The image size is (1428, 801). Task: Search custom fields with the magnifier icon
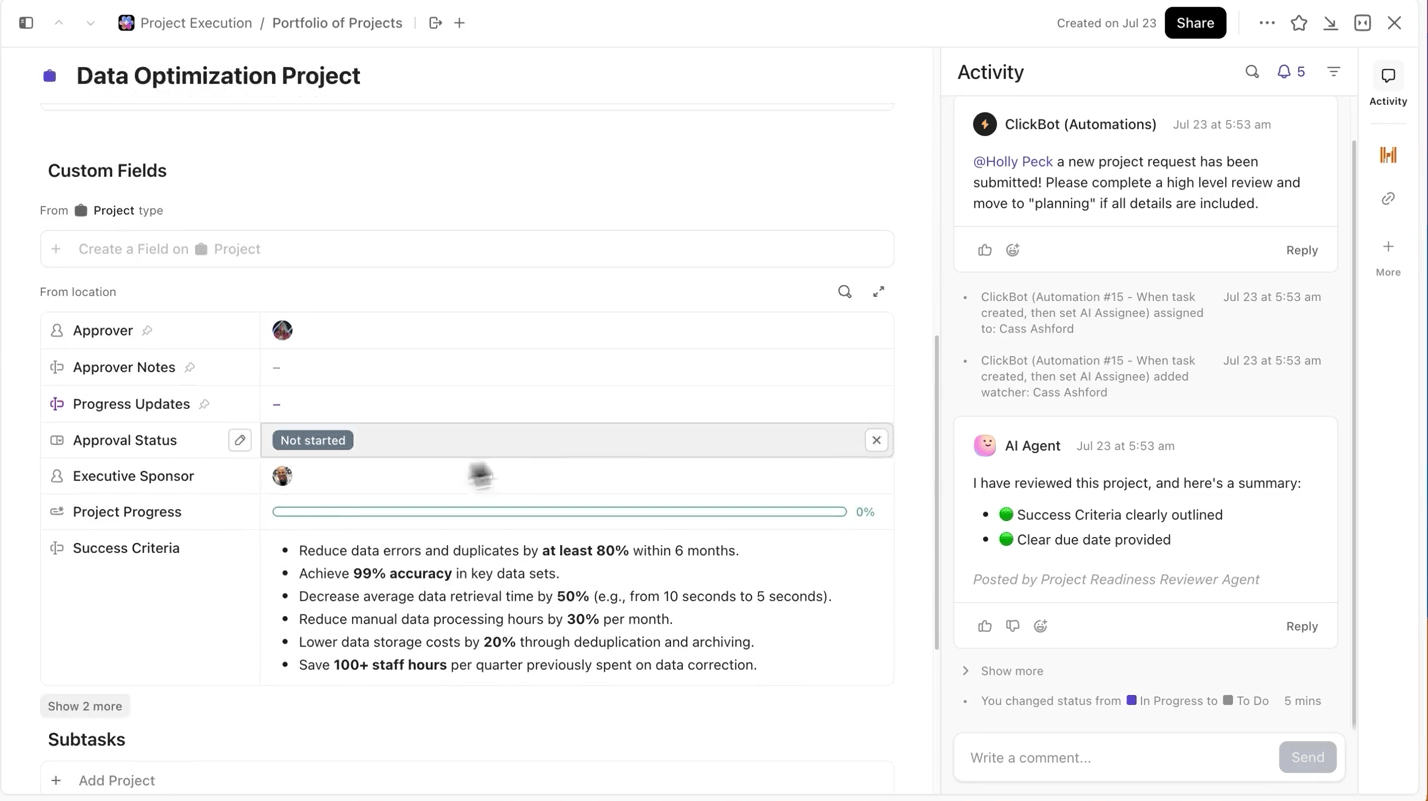point(845,292)
